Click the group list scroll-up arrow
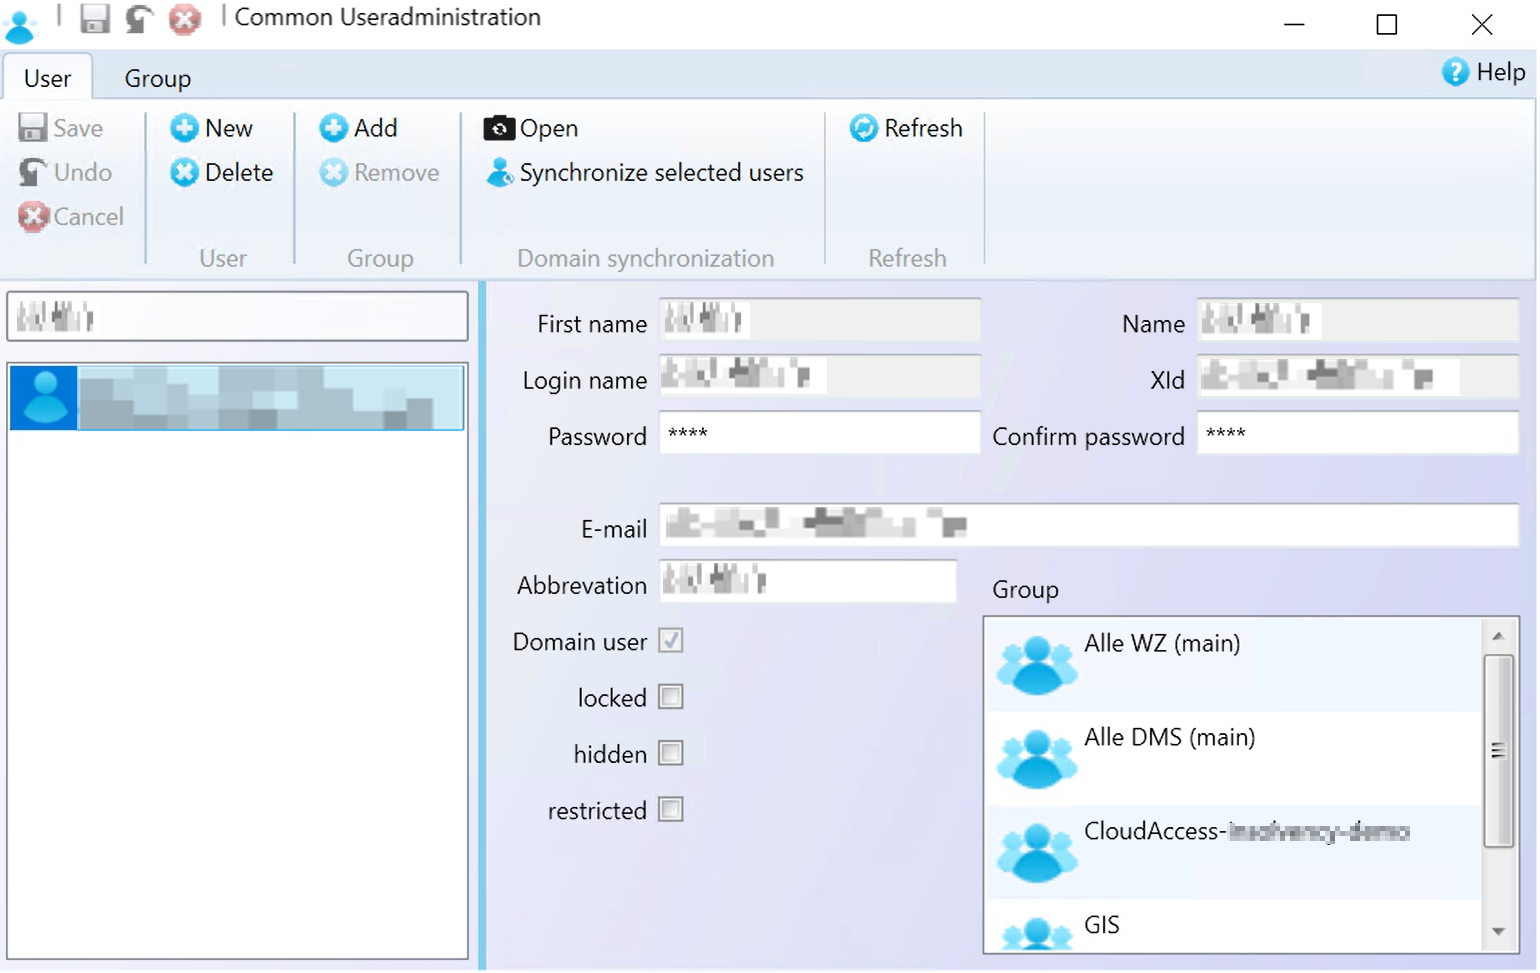This screenshot has width=1540, height=973. click(x=1498, y=636)
